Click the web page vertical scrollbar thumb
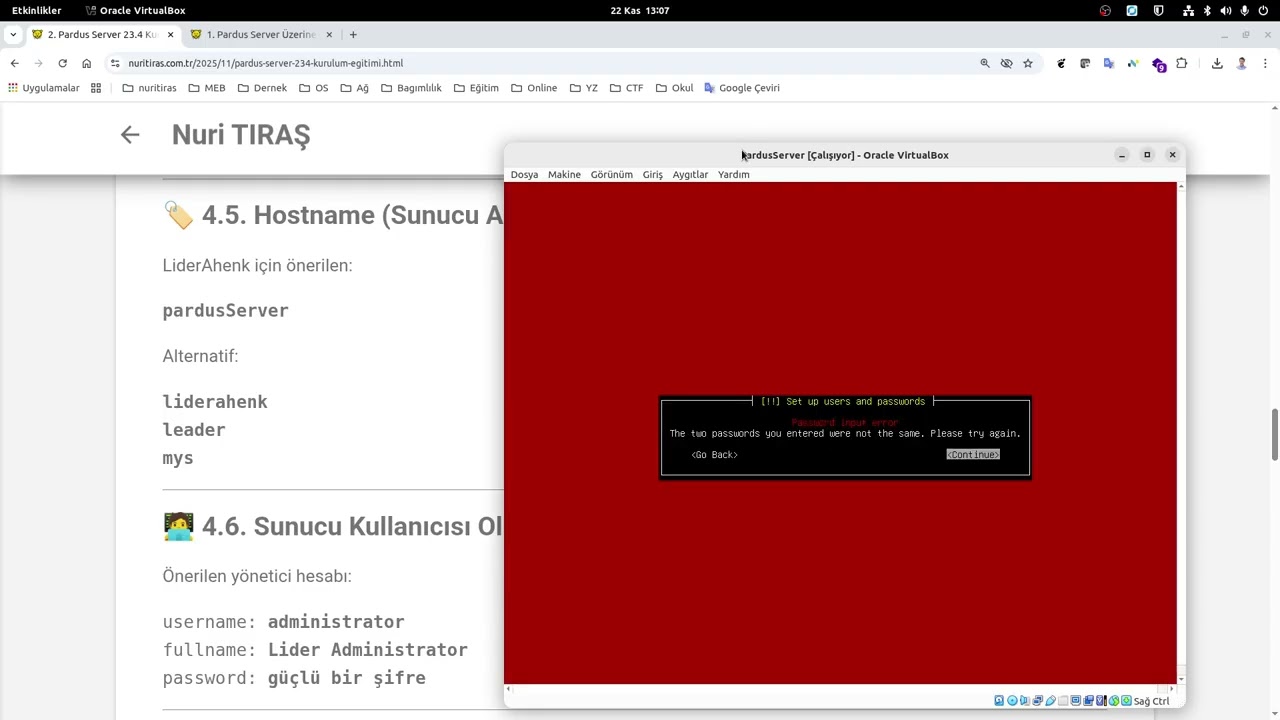 1274,435
